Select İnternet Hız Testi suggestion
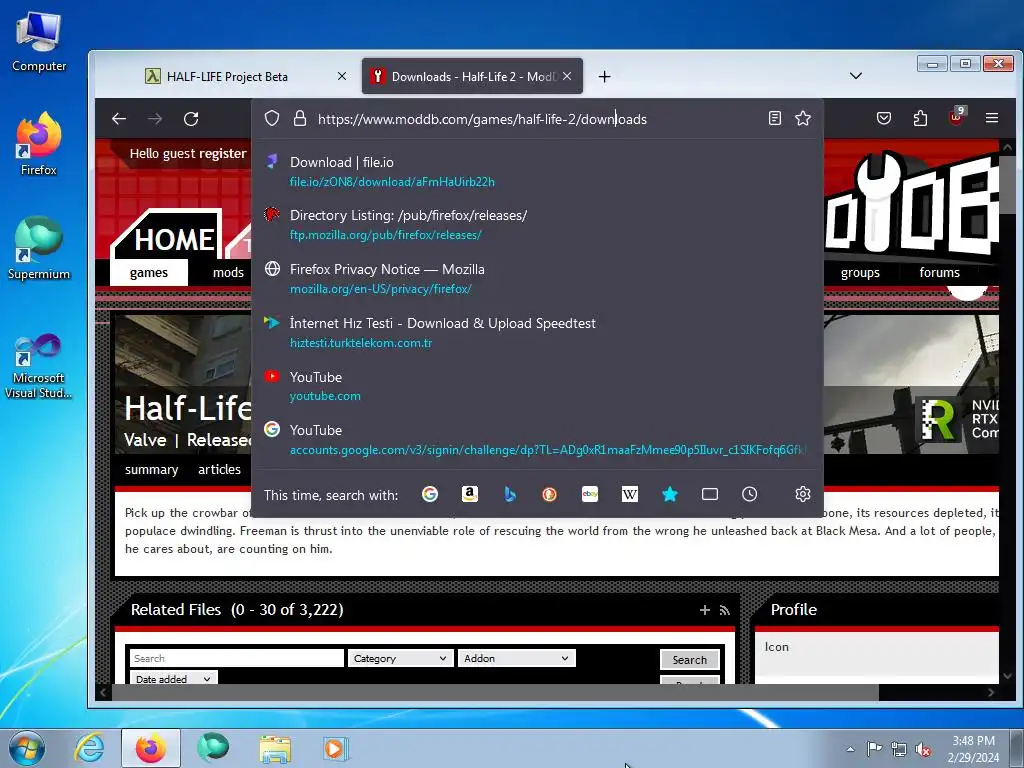The width and height of the screenshot is (1024, 768). pyautogui.click(x=537, y=332)
